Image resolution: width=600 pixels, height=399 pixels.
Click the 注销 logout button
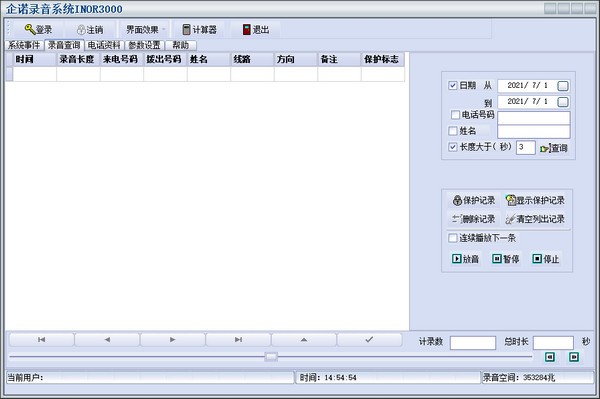click(x=90, y=29)
